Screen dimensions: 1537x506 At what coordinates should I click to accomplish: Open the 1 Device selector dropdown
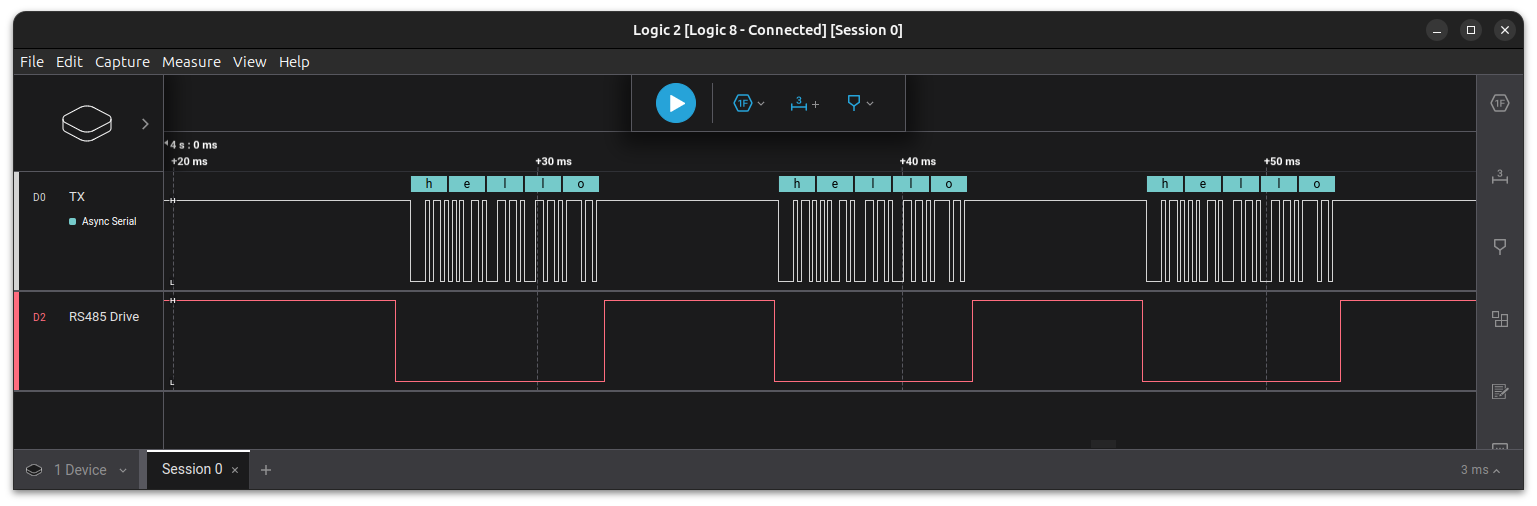click(77, 470)
